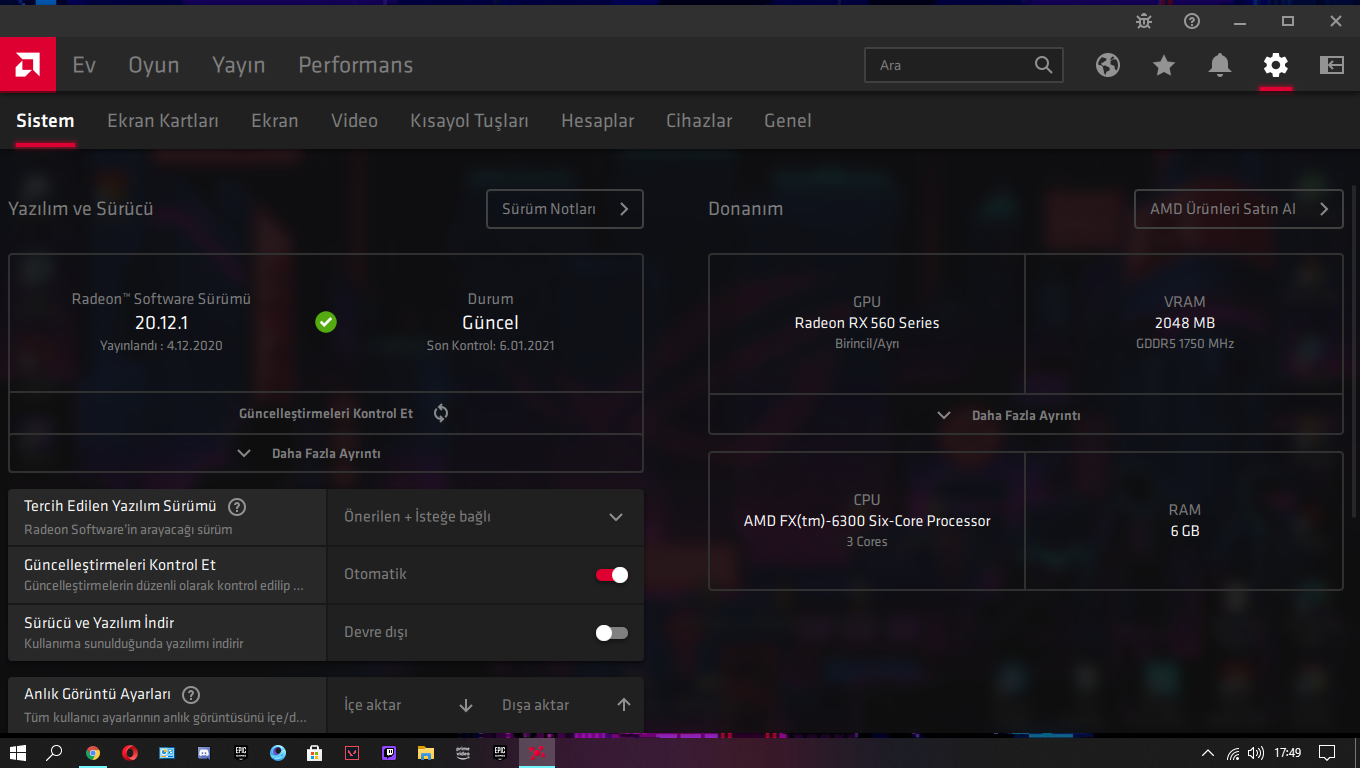Open the Kısayol Tuşları tab

[x=470, y=121]
